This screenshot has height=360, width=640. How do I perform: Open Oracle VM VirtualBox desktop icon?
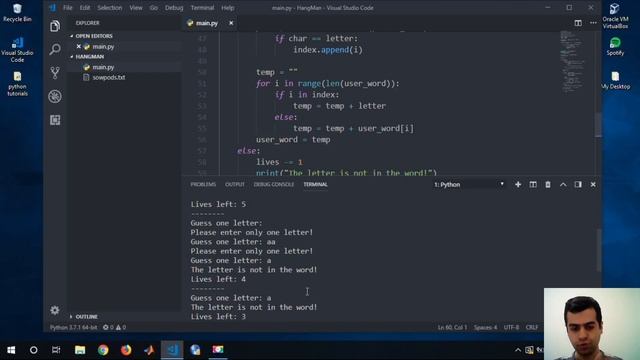tap(615, 16)
